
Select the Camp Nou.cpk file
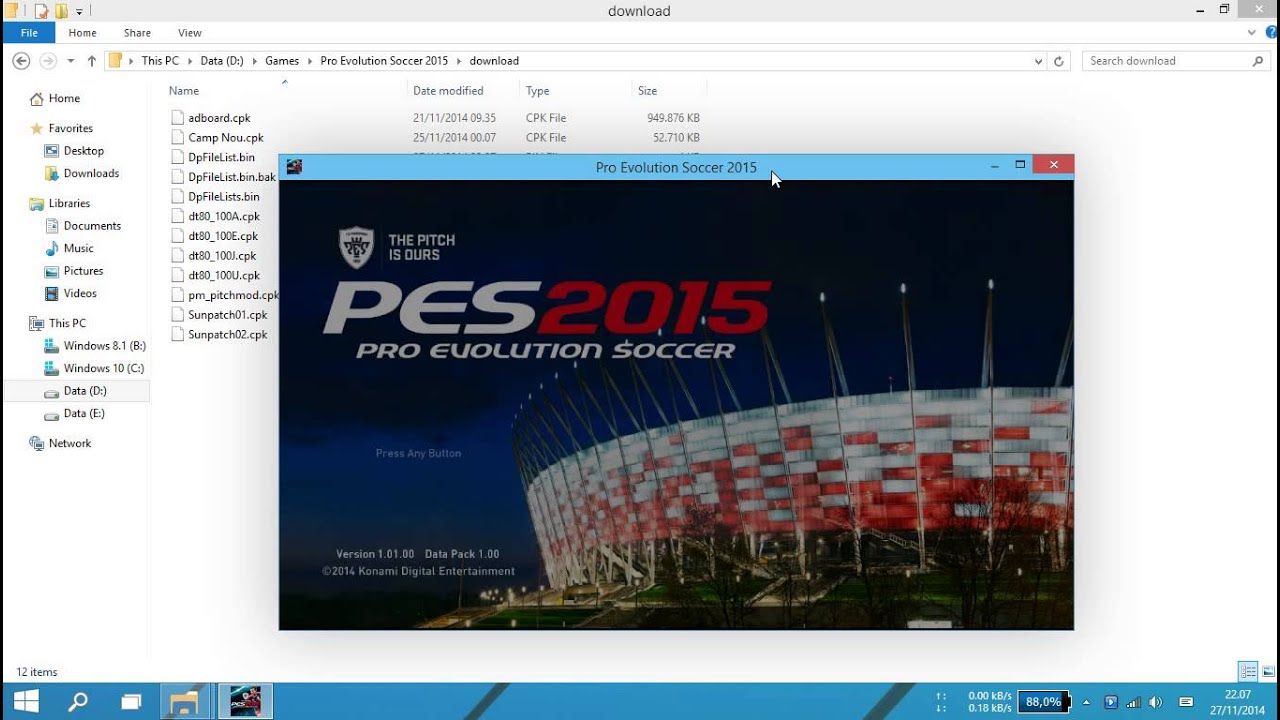coord(226,138)
